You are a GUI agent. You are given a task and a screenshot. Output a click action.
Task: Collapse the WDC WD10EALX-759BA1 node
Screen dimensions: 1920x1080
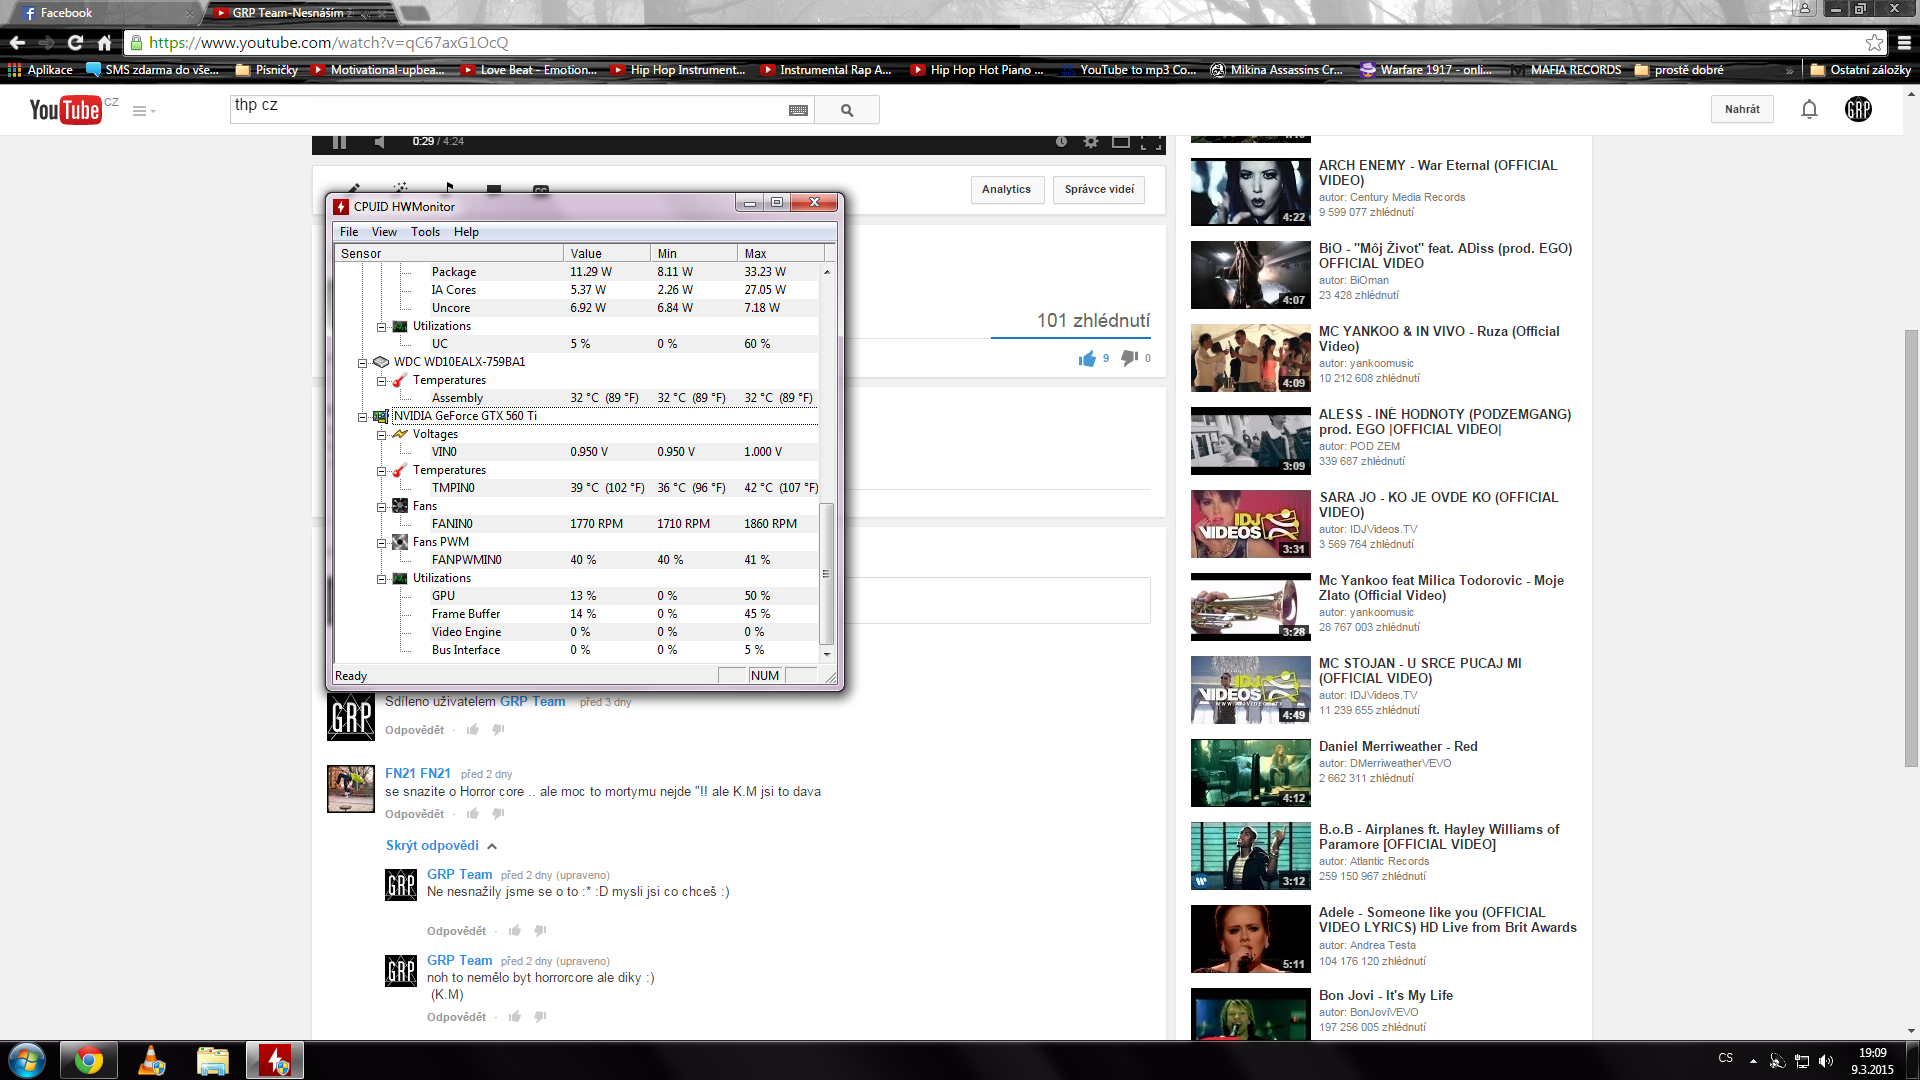pyautogui.click(x=363, y=363)
